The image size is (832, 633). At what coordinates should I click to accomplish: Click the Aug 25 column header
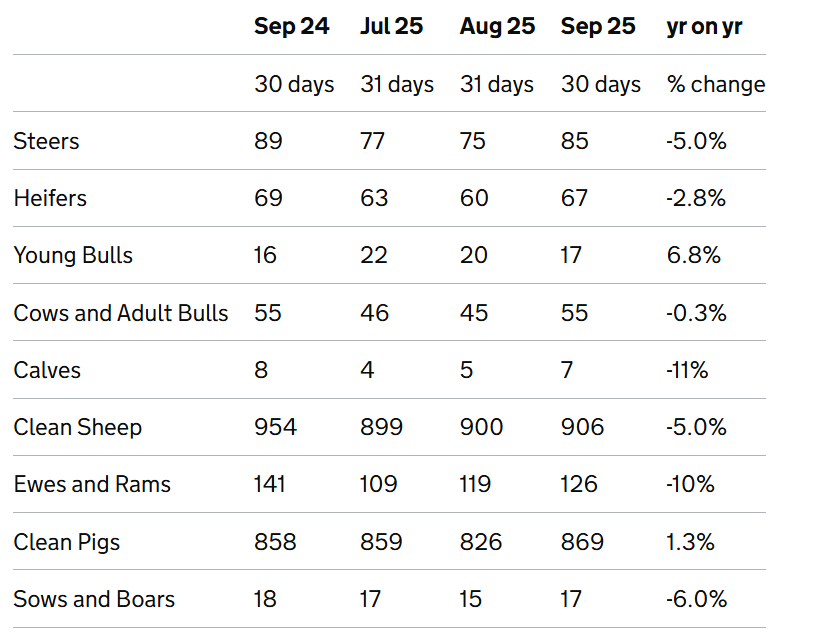click(497, 26)
